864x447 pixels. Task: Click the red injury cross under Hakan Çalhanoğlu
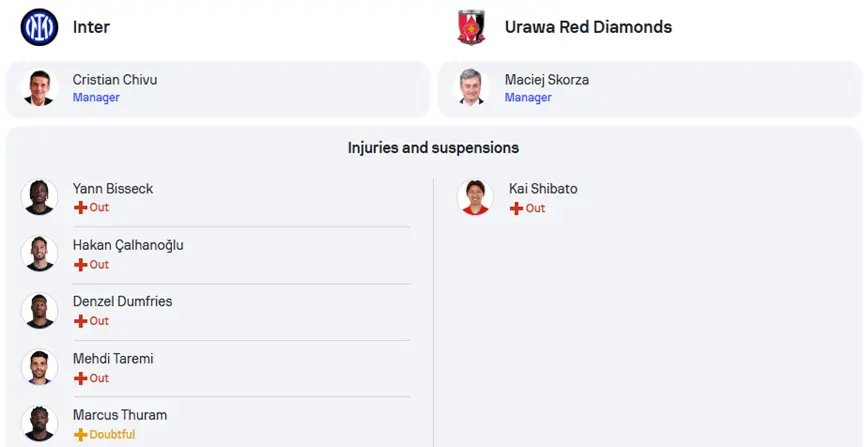point(80,265)
